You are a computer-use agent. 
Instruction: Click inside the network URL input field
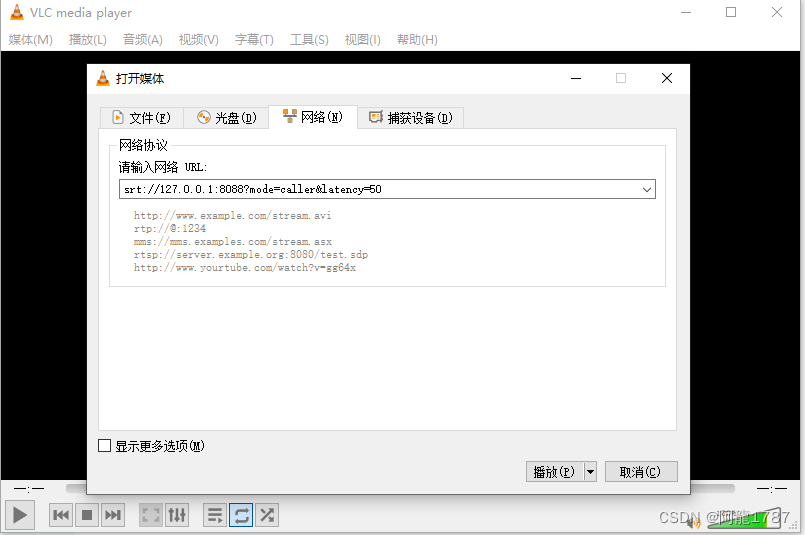click(380, 189)
